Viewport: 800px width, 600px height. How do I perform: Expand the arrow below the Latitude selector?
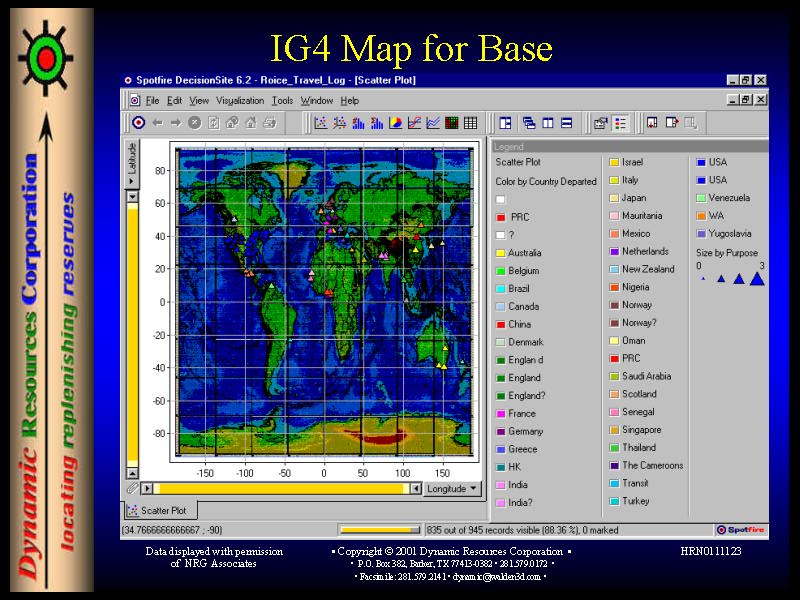pos(131,198)
